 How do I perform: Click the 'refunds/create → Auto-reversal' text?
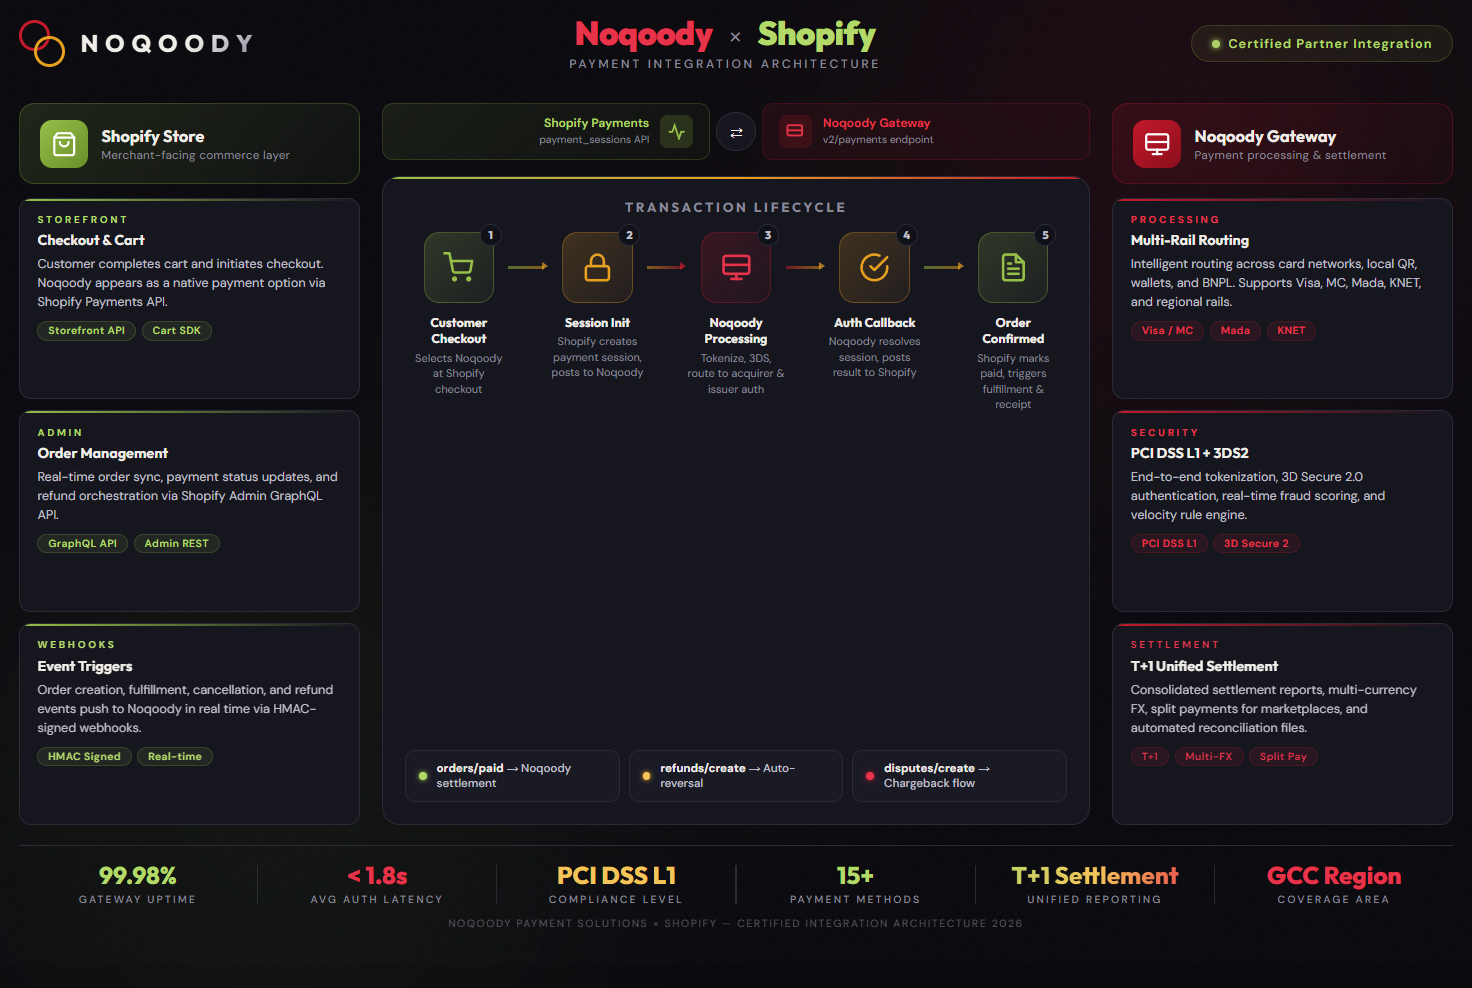[x=727, y=776]
